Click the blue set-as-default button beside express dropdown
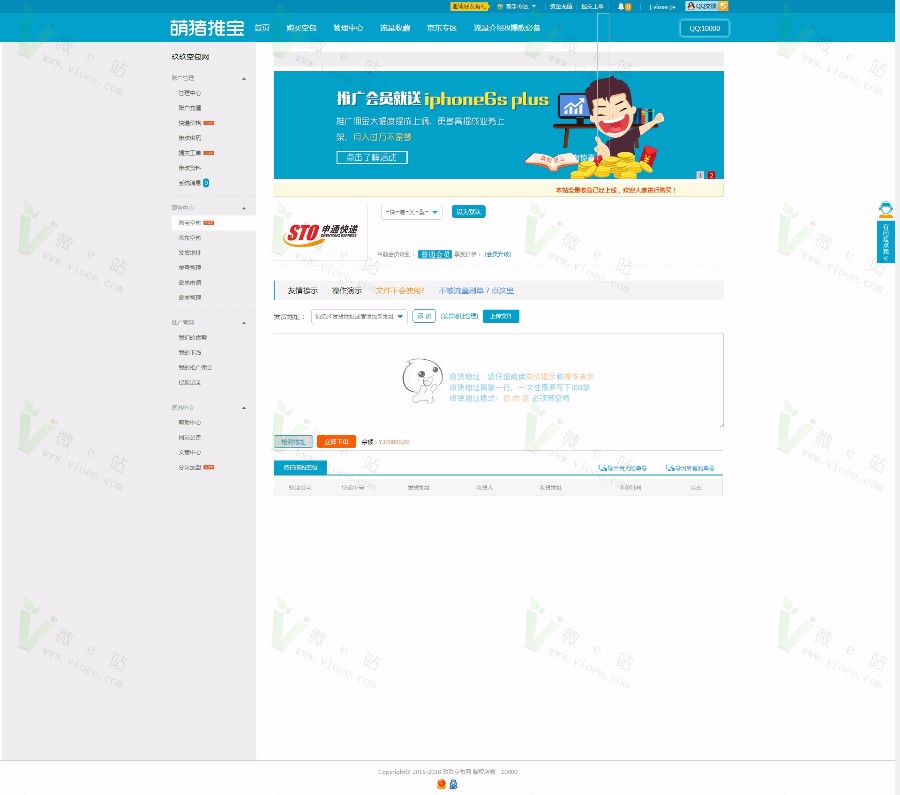 coord(468,212)
